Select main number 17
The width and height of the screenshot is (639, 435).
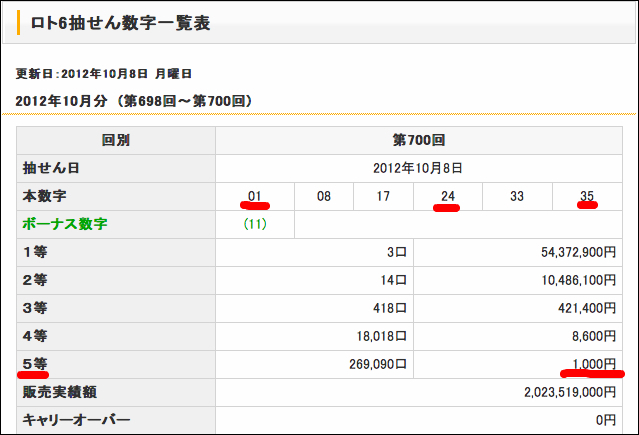383,196
